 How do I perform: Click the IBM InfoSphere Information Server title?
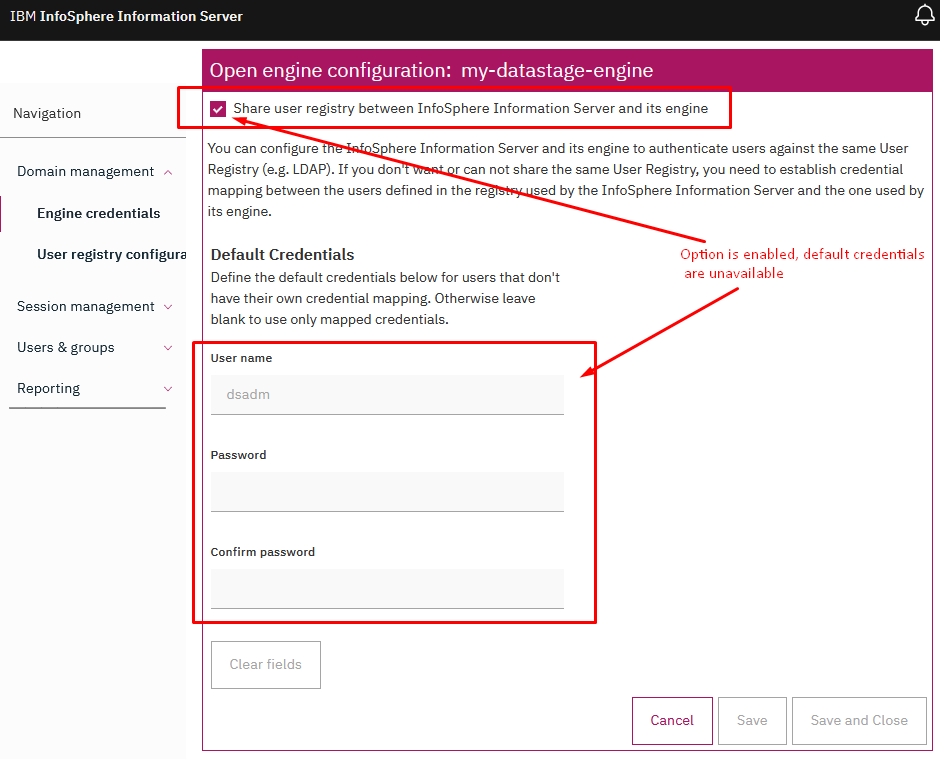click(x=126, y=16)
